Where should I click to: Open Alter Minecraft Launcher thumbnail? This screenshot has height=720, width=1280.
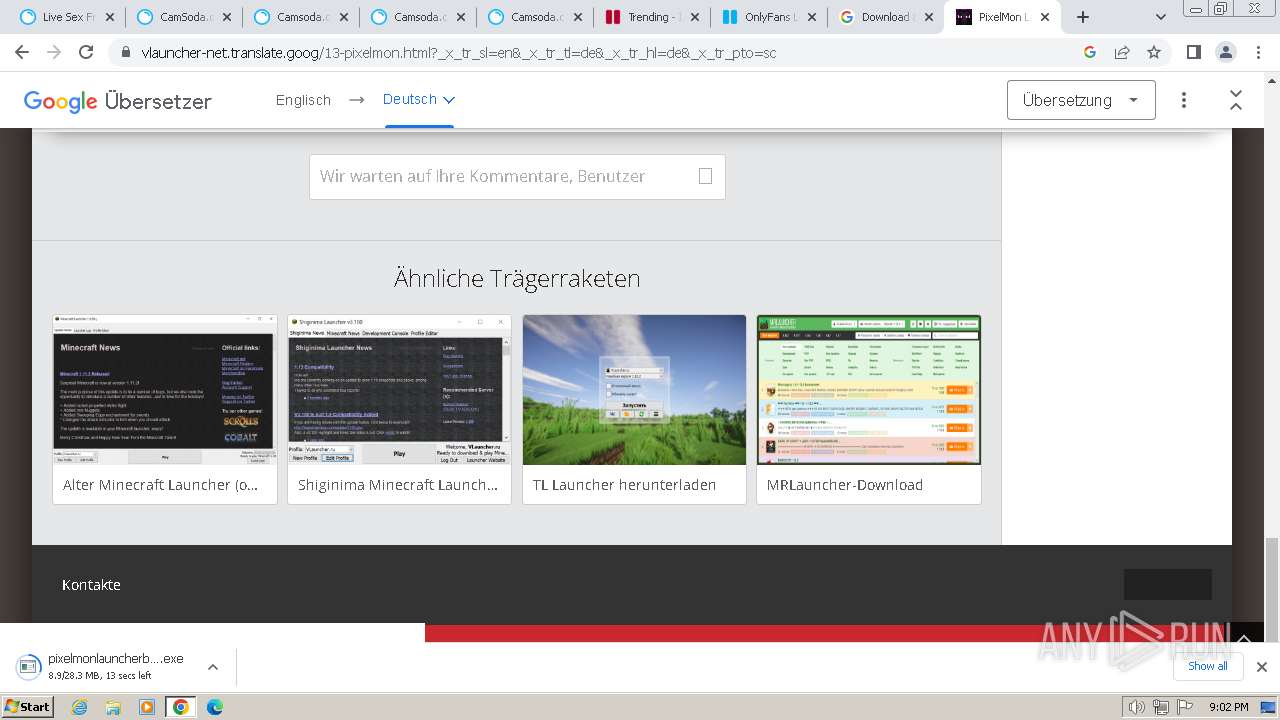click(x=165, y=390)
